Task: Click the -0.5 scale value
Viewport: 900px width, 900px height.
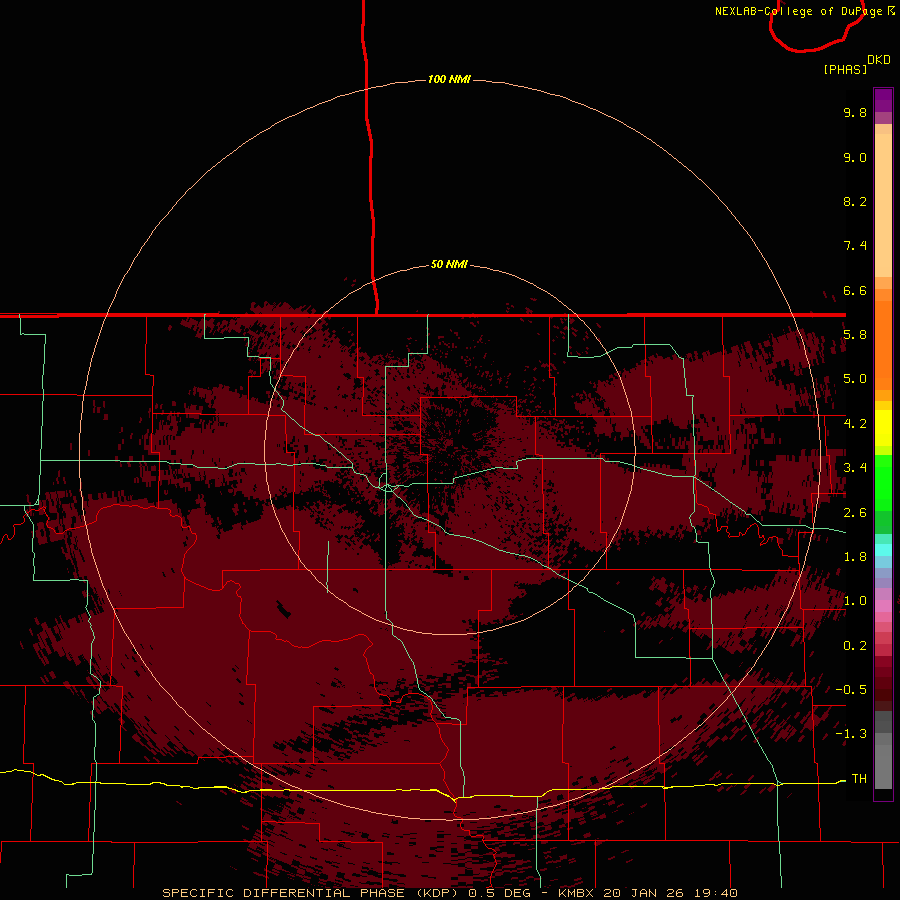Action: (x=851, y=690)
